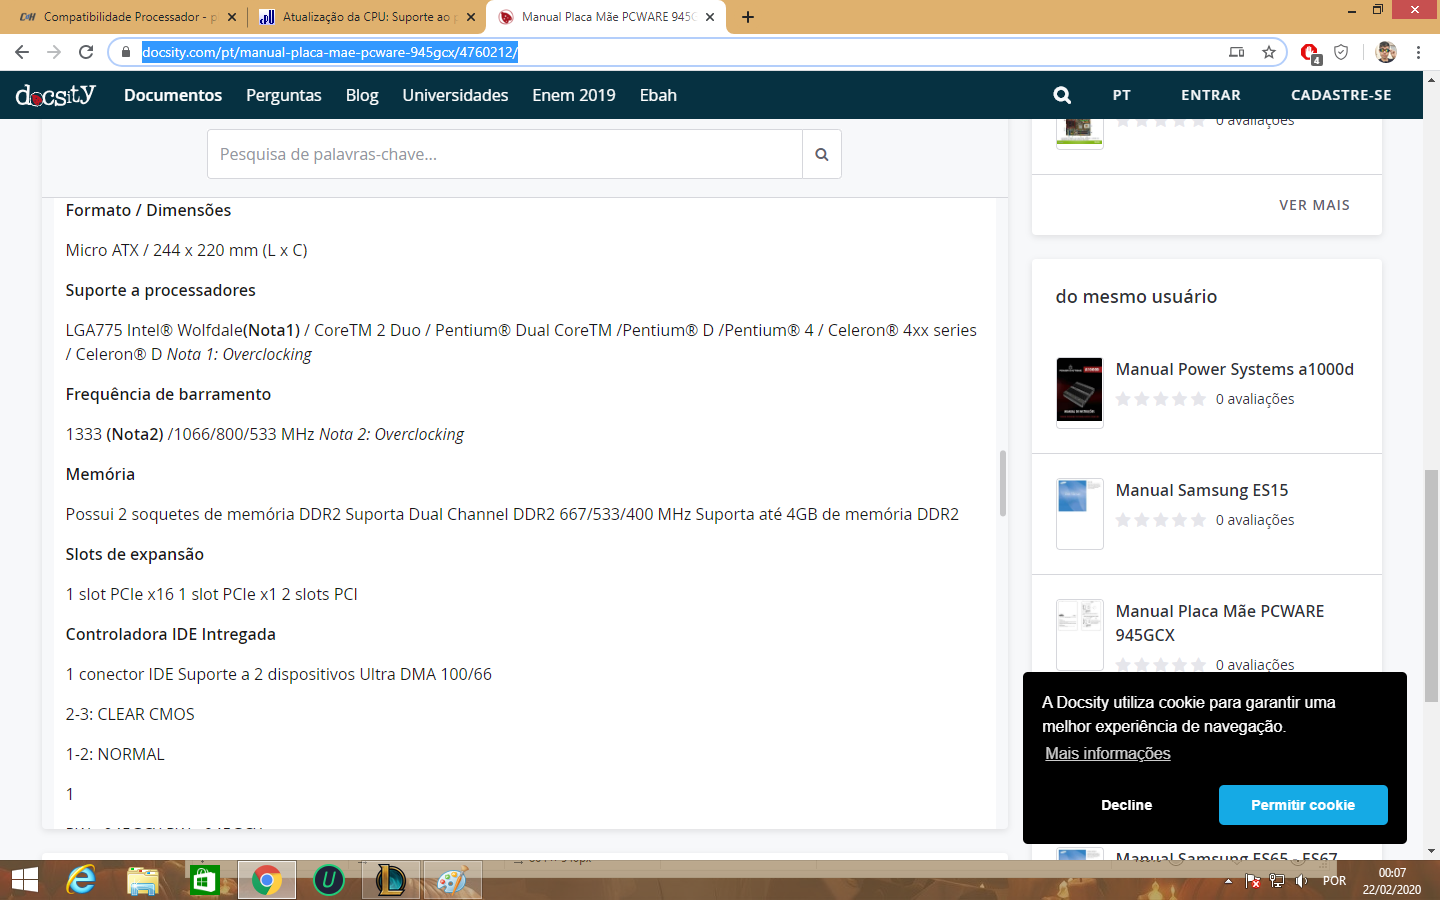
Task: Open the site search magnifier icon
Action: 1062,95
